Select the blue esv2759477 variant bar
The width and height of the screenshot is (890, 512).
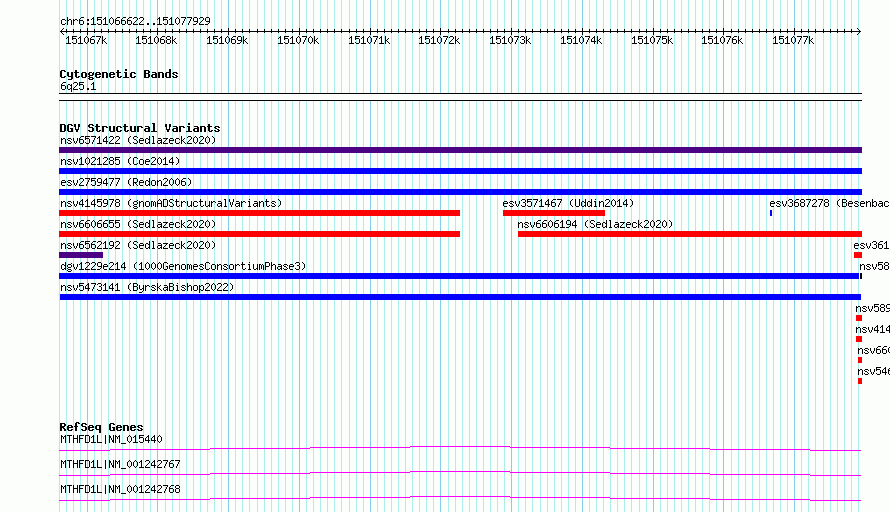(x=460, y=192)
